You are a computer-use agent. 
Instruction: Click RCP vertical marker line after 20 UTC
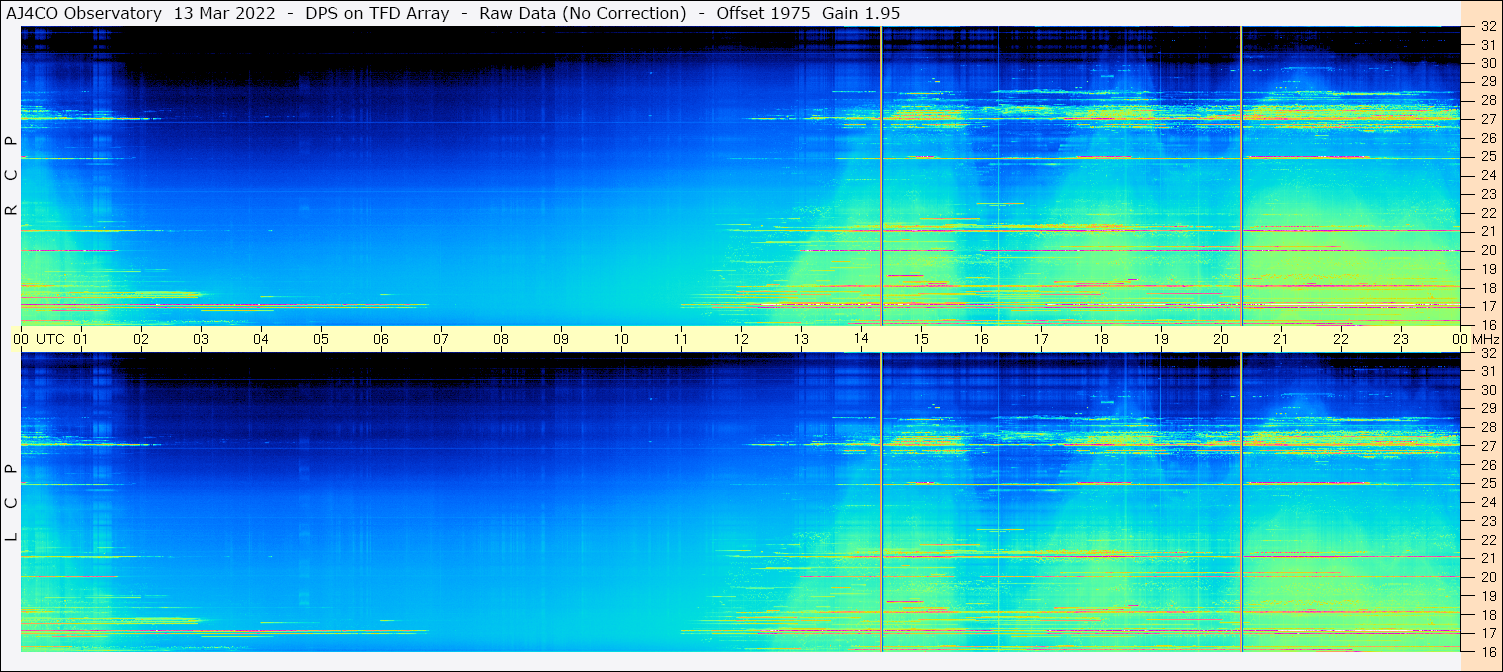[1241, 176]
